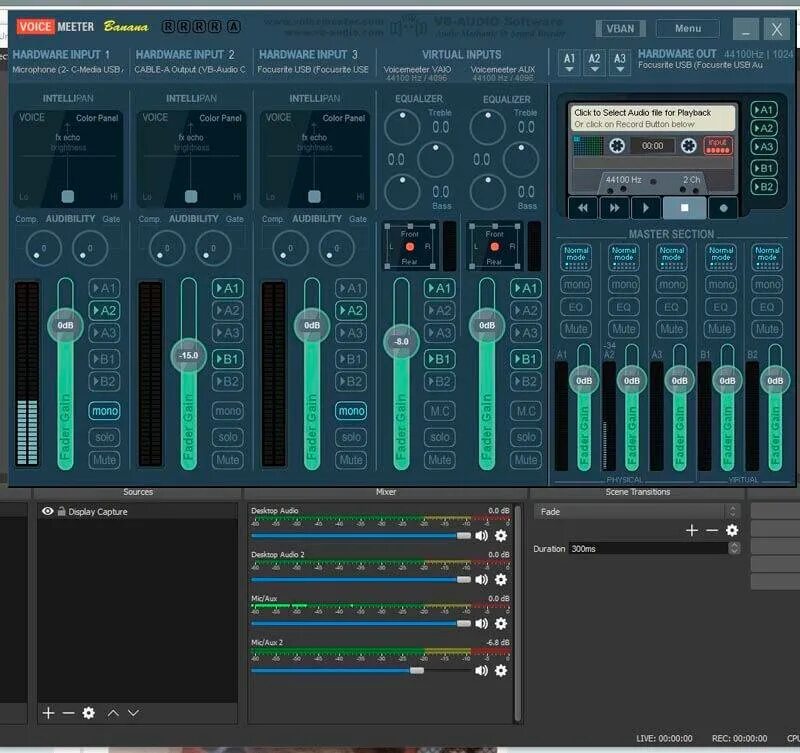Open A2 hardware output device dropdown
This screenshot has width=800, height=753.
click(x=594, y=62)
